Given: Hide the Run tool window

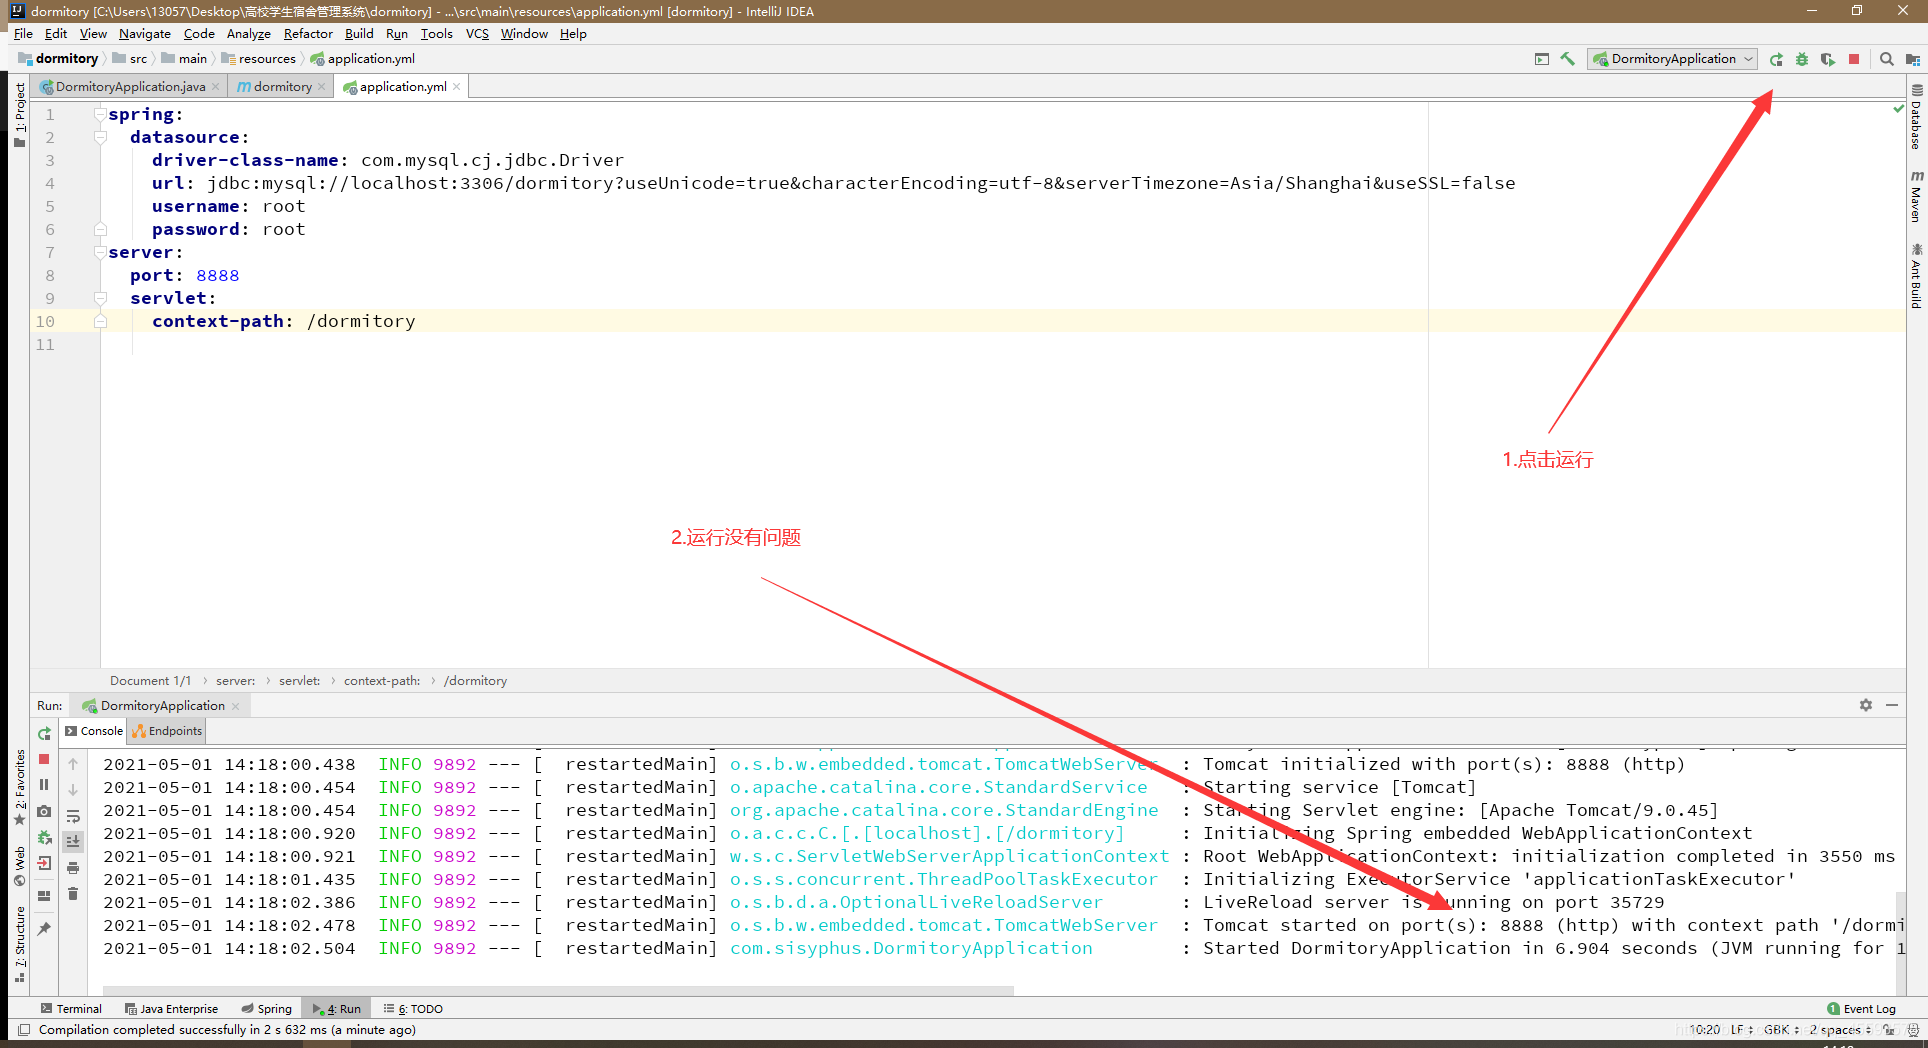Looking at the screenshot, I should click(1892, 705).
